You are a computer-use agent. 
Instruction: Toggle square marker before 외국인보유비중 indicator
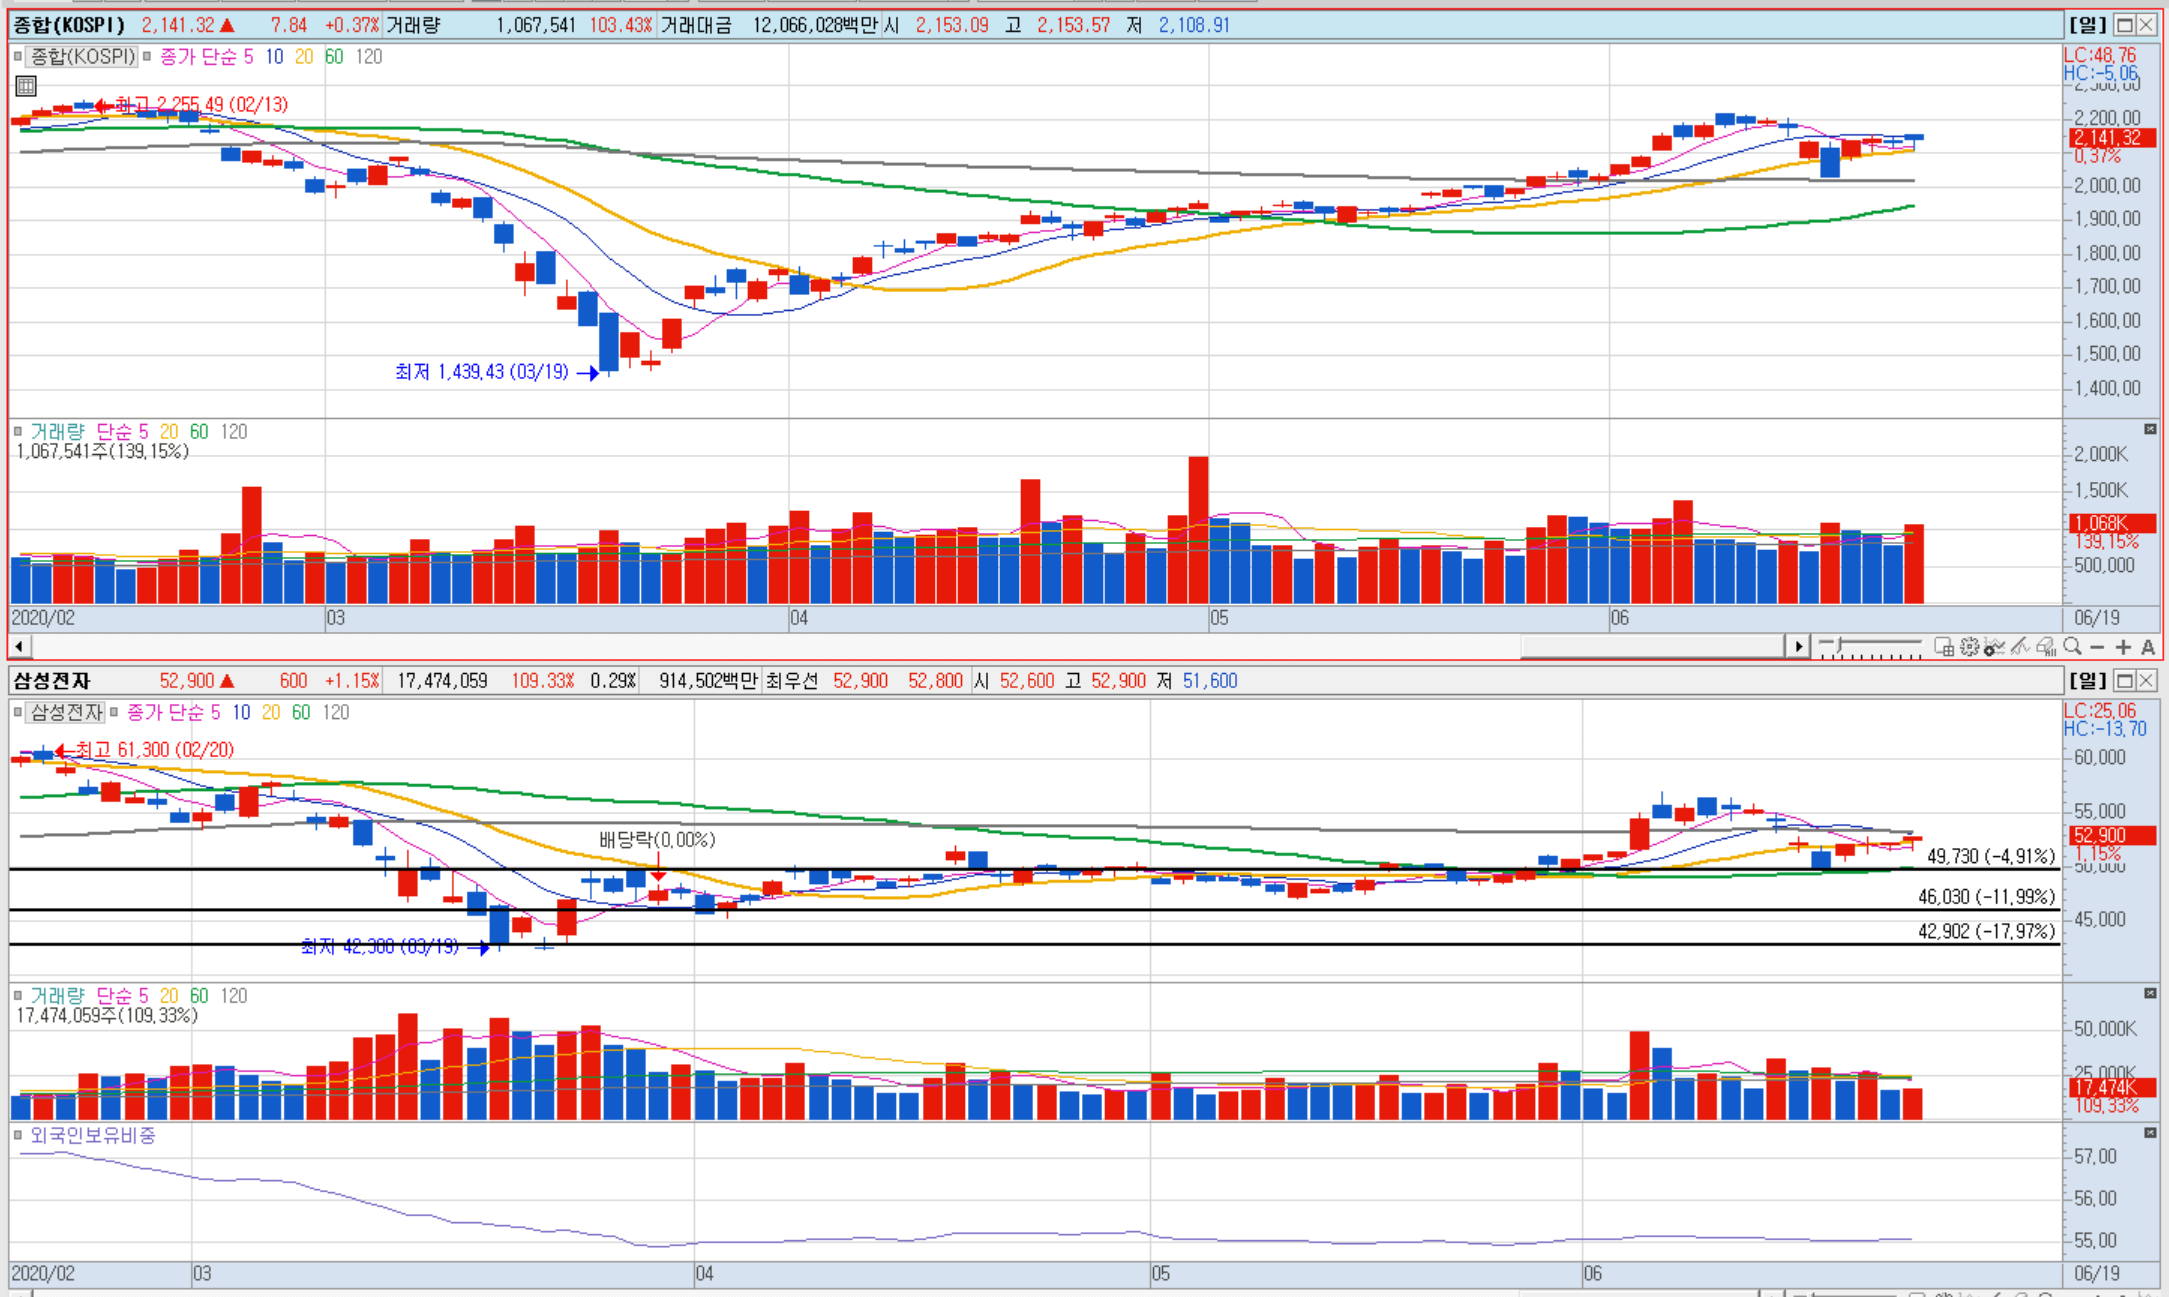[x=18, y=1135]
